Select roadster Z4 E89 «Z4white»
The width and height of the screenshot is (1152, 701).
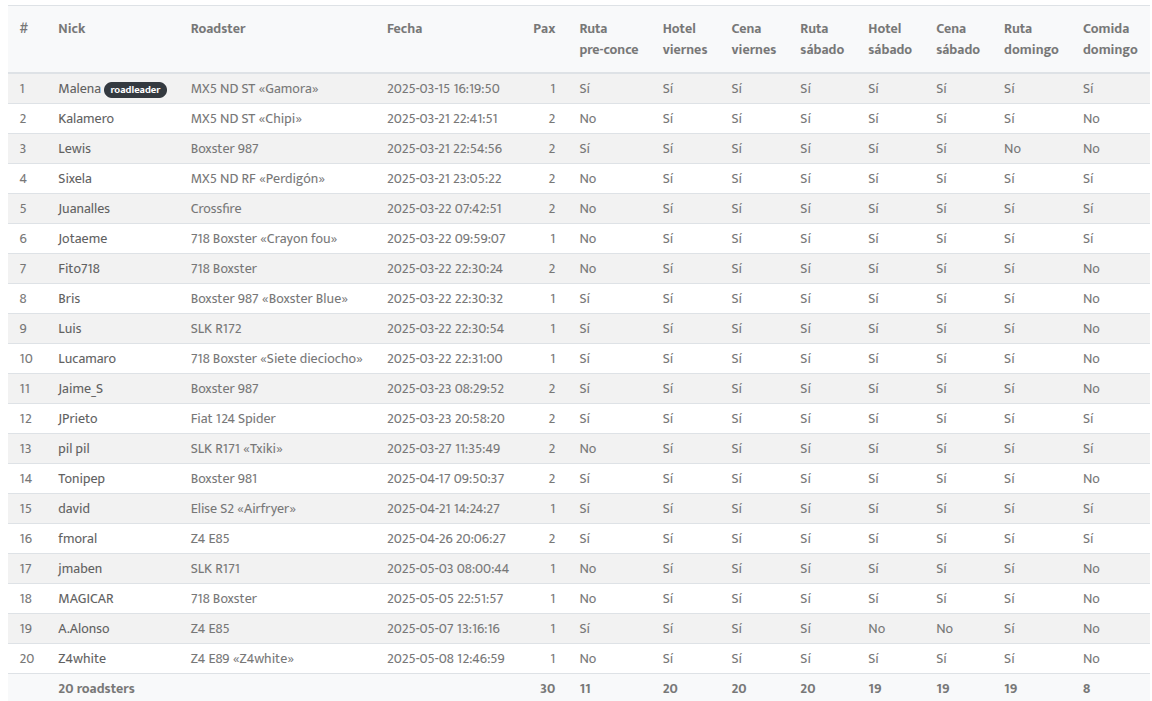(x=242, y=659)
